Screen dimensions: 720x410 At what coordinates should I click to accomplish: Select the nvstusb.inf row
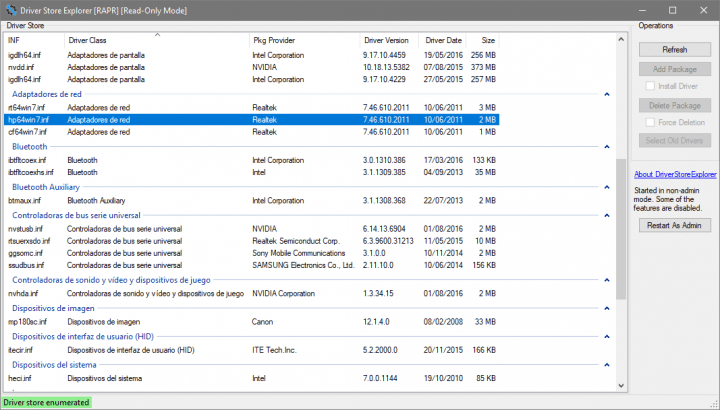coord(252,229)
